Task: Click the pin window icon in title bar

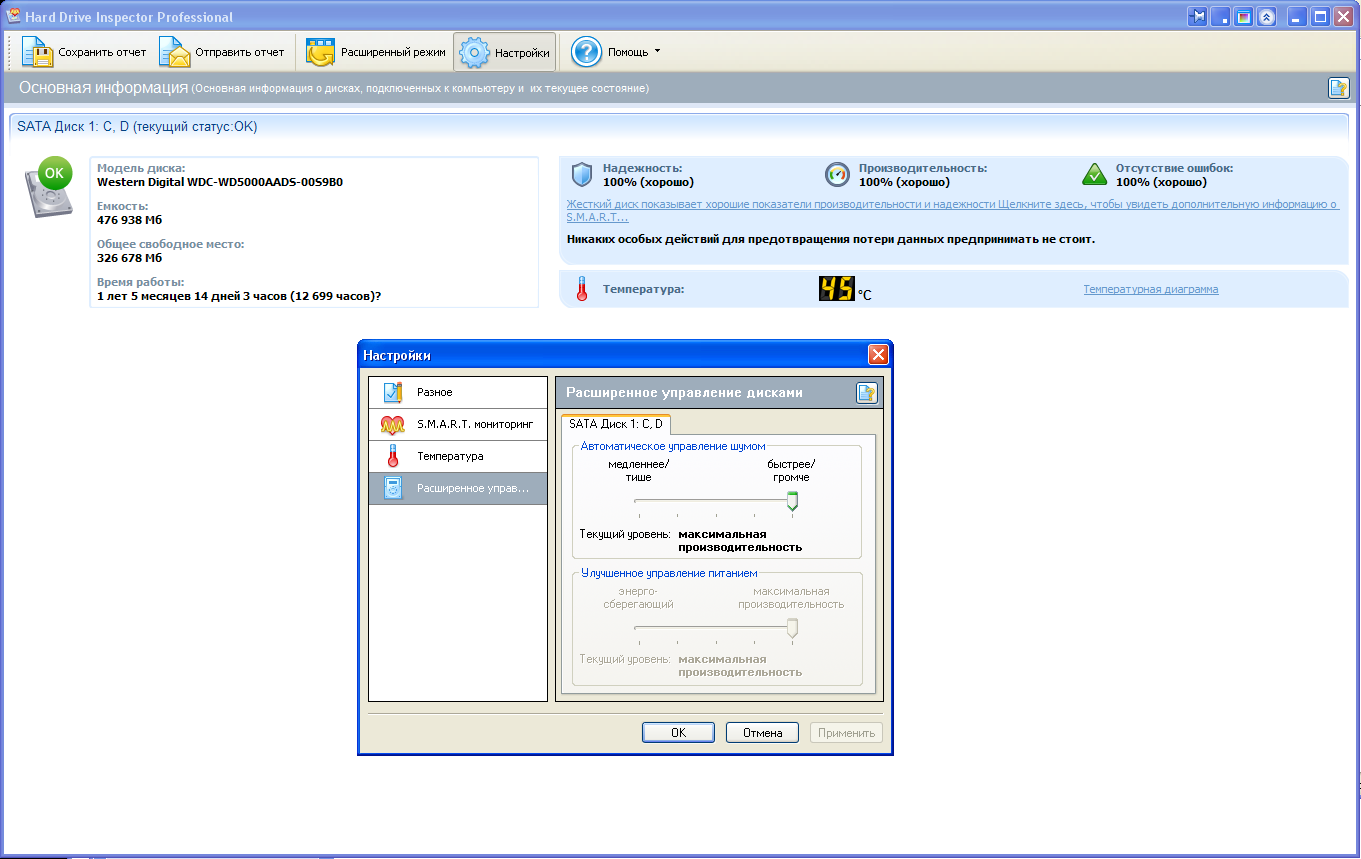Action: pyautogui.click(x=1198, y=17)
